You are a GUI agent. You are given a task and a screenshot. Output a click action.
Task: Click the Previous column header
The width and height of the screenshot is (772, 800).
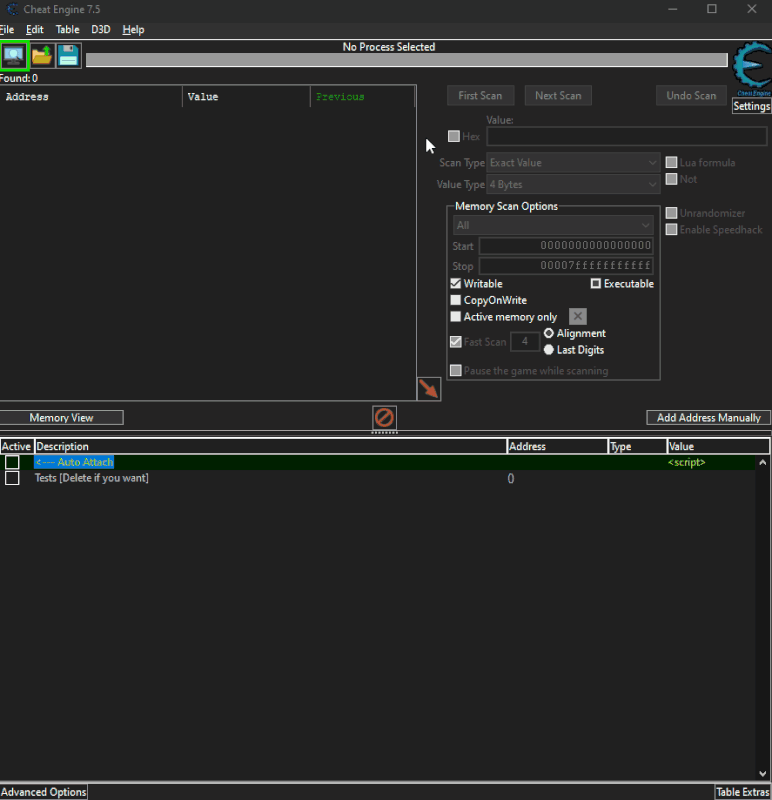click(x=362, y=96)
